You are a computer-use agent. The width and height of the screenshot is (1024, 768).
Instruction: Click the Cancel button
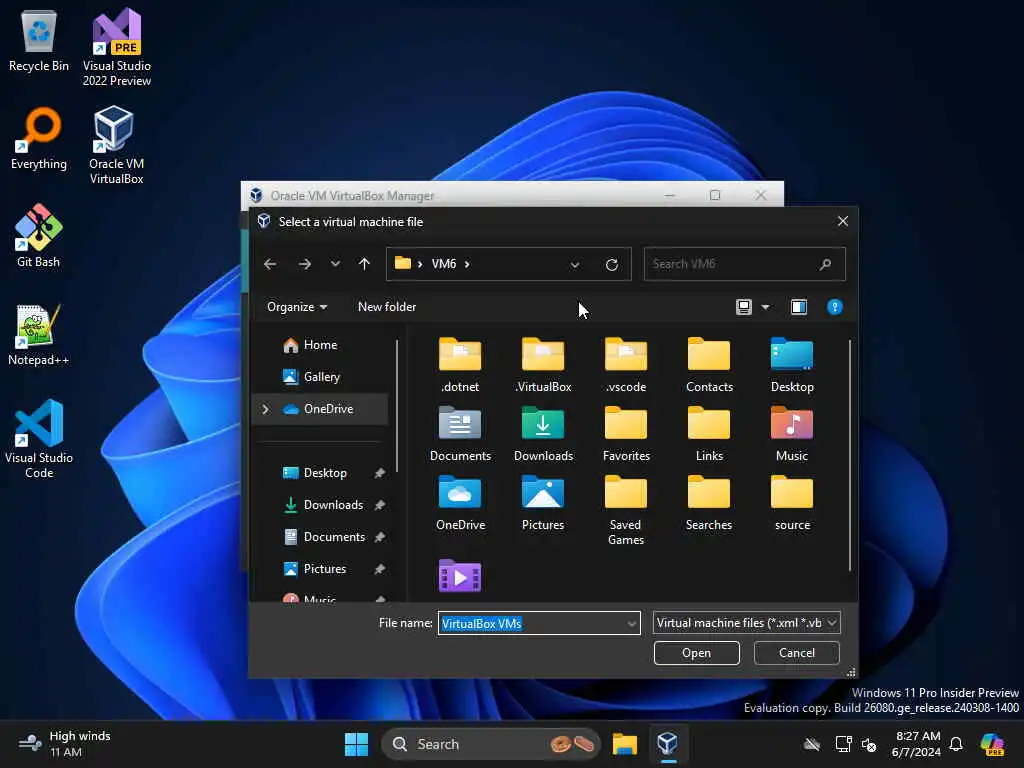pos(796,653)
